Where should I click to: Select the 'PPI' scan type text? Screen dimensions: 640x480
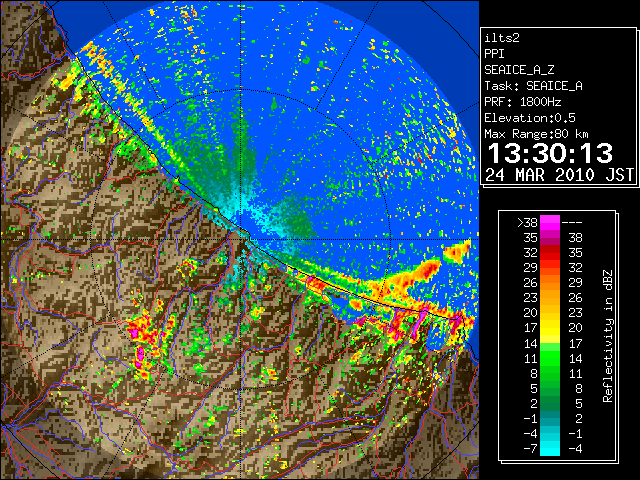click(494, 54)
